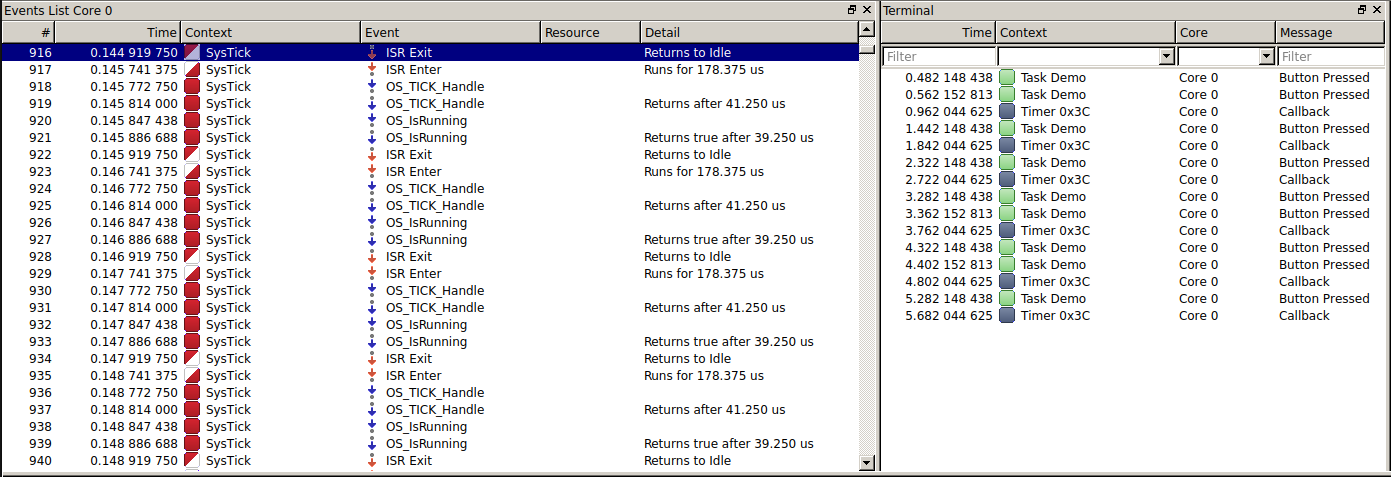
Task: Click the OS_TICK_Handle call icon in row 930
Action: pos(372,291)
